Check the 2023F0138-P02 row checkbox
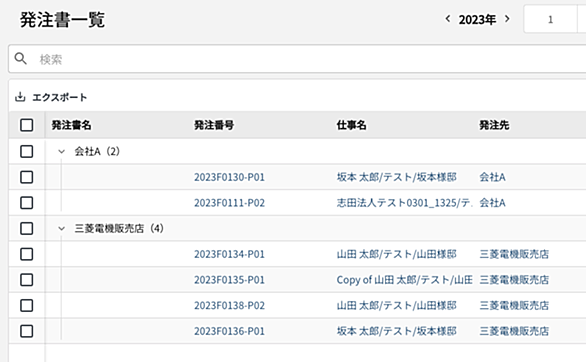Viewport: 586px width, 362px height. (27, 306)
